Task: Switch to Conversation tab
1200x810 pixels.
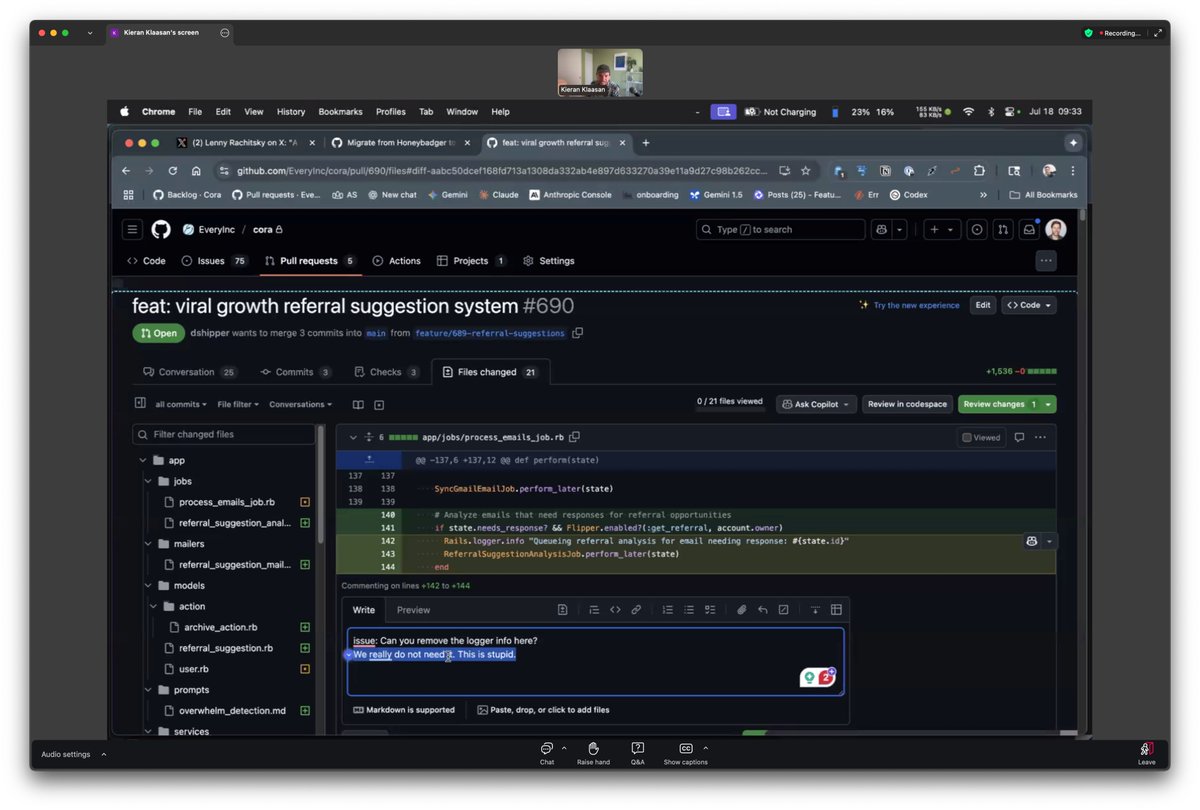Action: click(190, 372)
